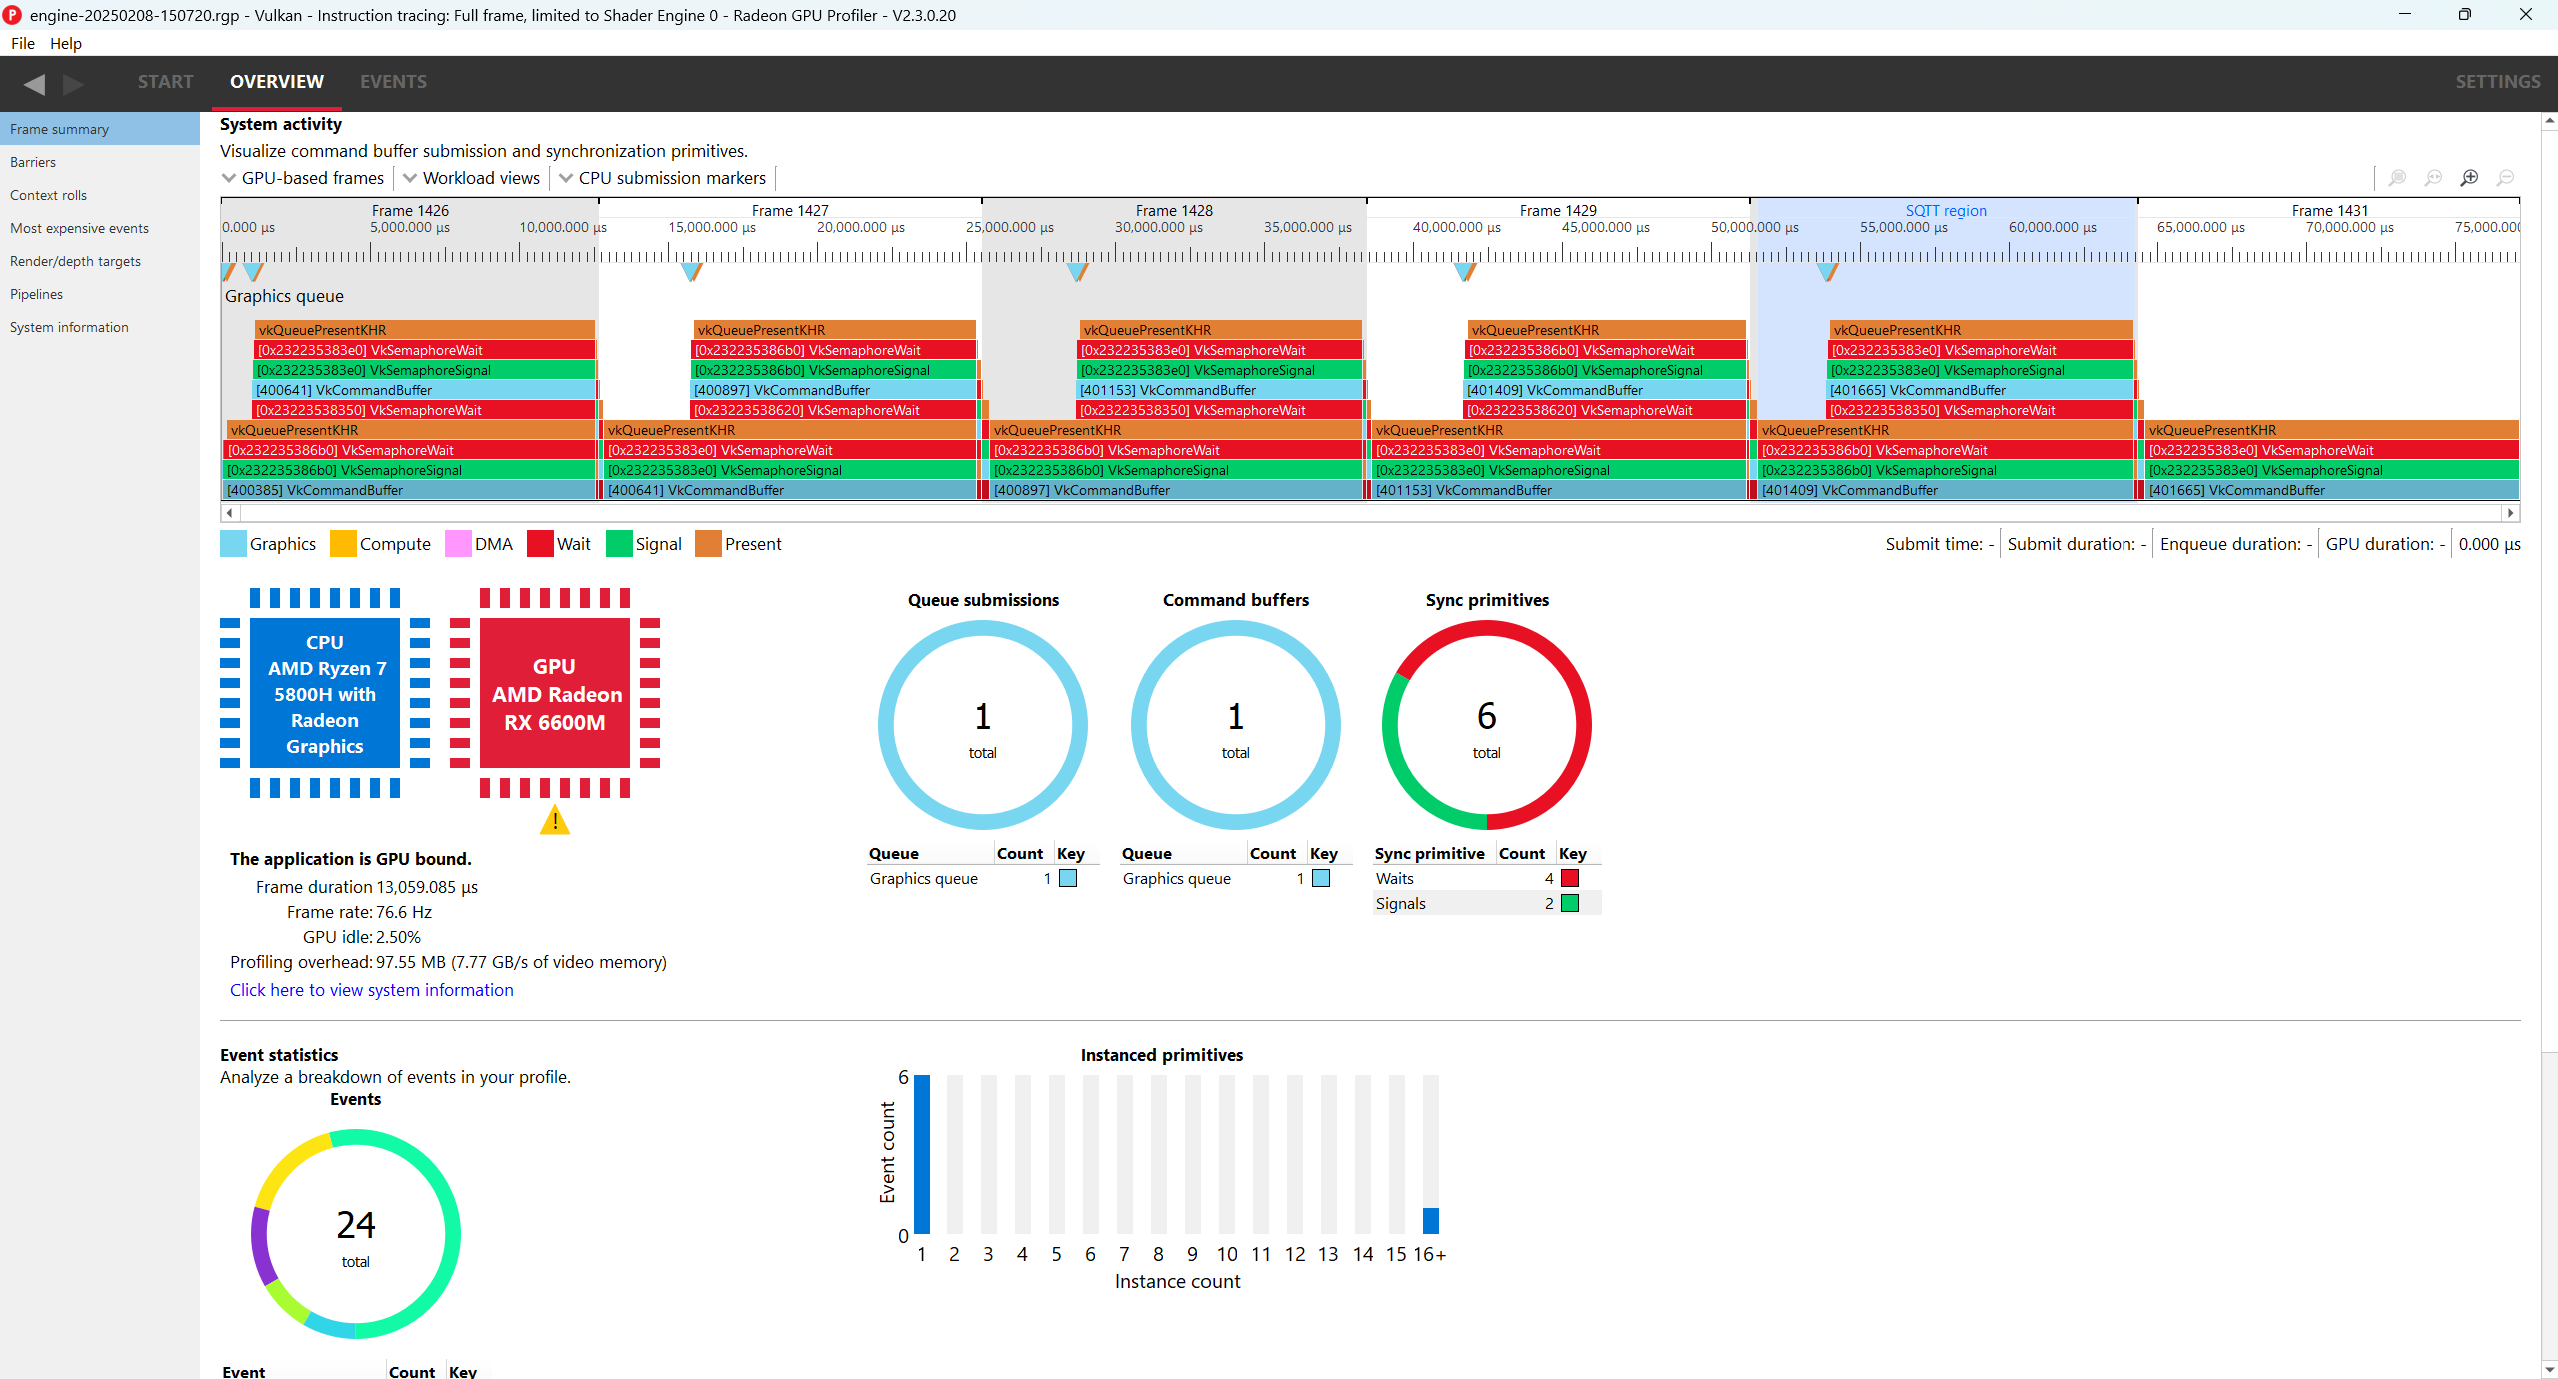The width and height of the screenshot is (2558, 1379).
Task: Click the submission marker in Frame 1429
Action: click(x=1465, y=271)
